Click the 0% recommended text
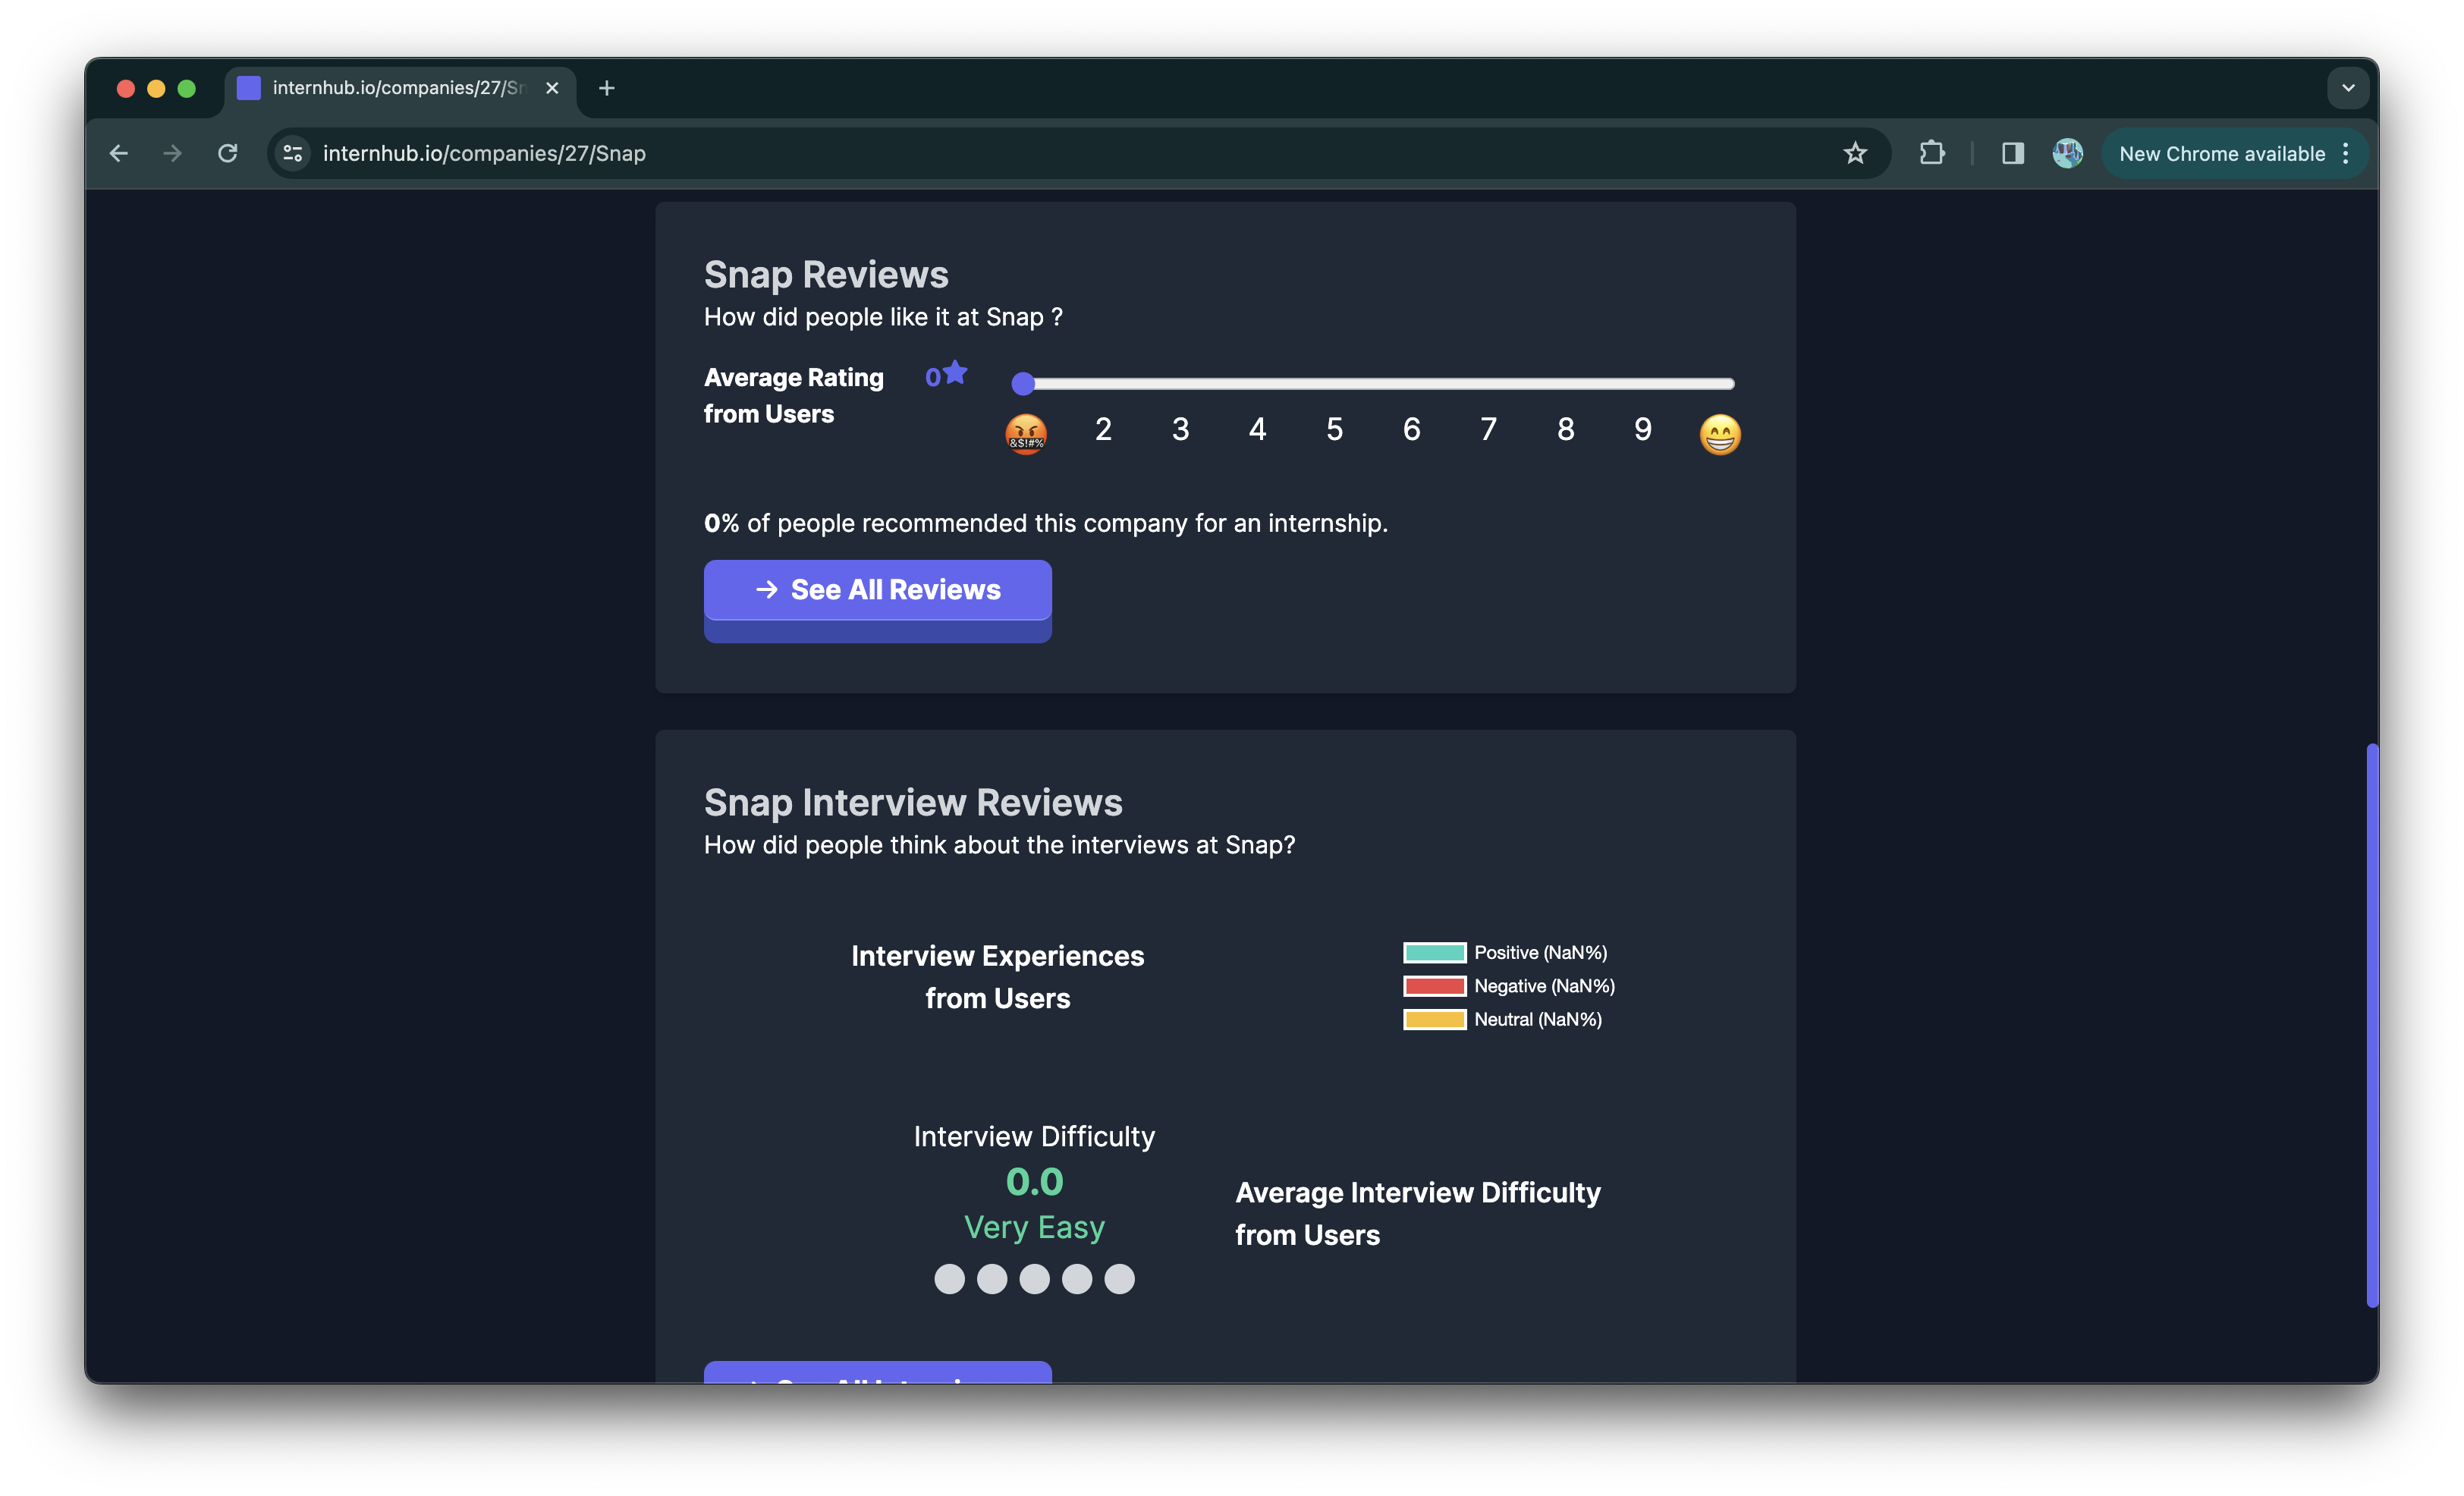 point(1045,523)
